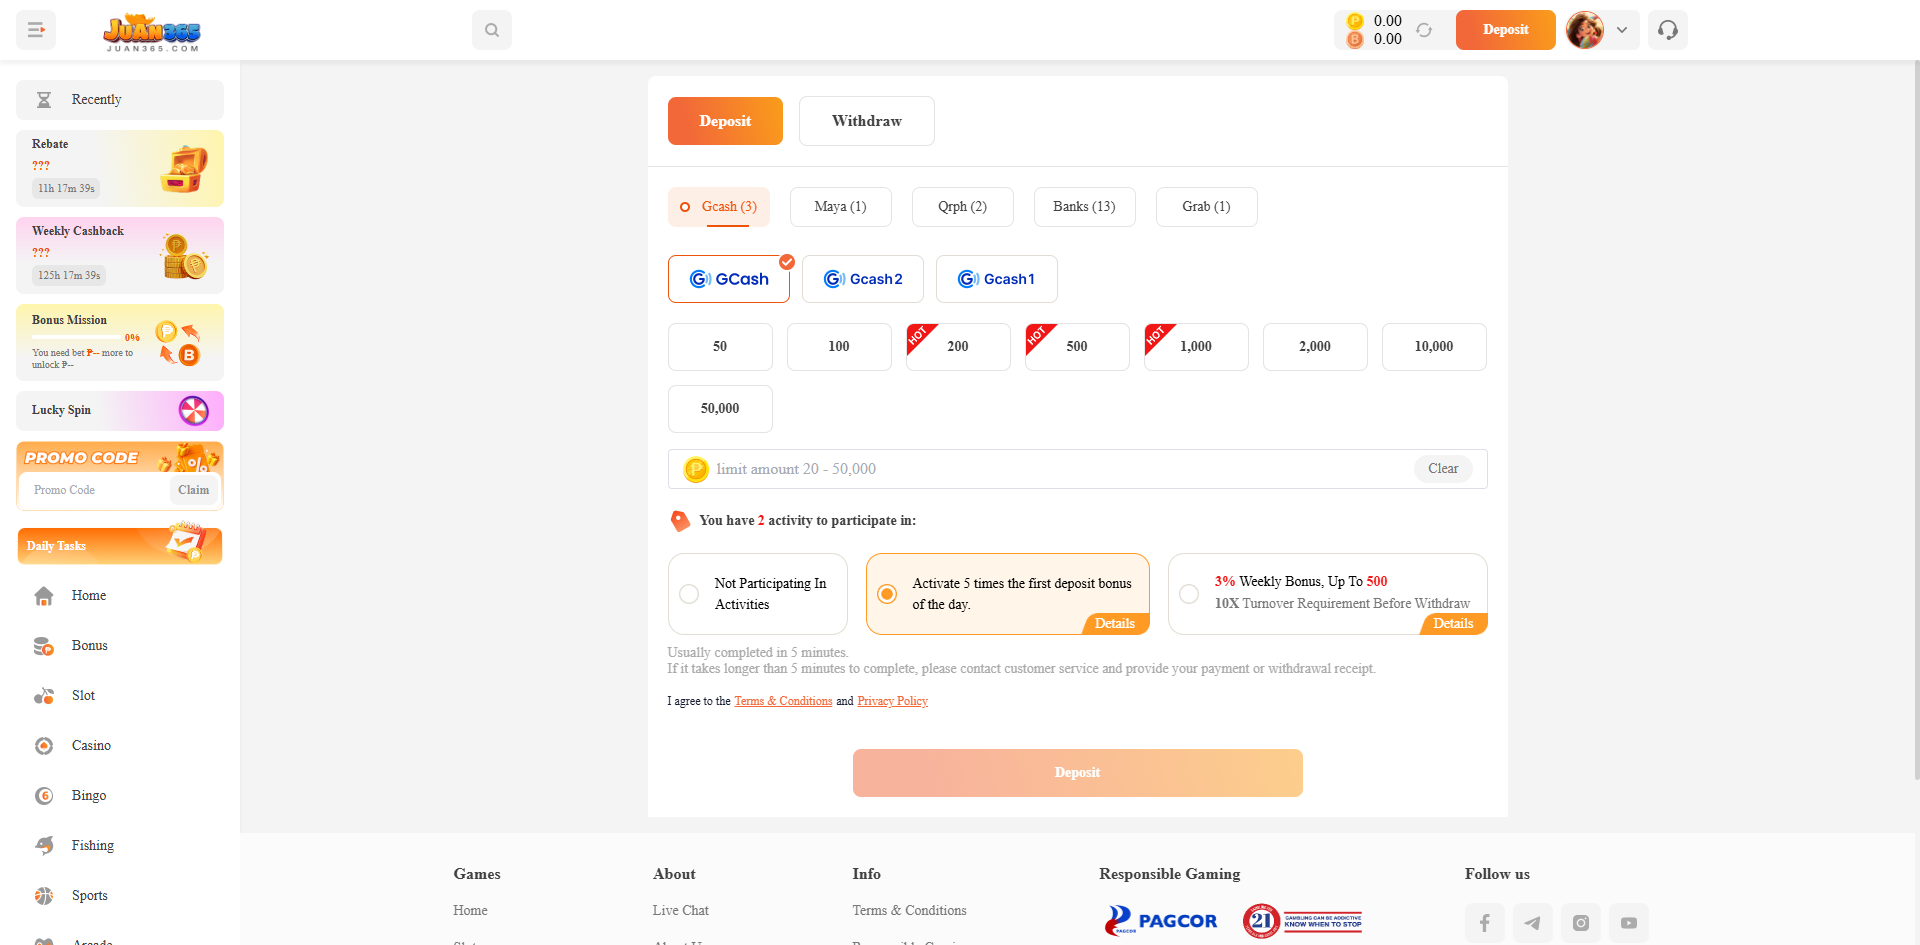Select Not Participating In Activities option
Screen dimensions: 1920x945
coord(758,594)
